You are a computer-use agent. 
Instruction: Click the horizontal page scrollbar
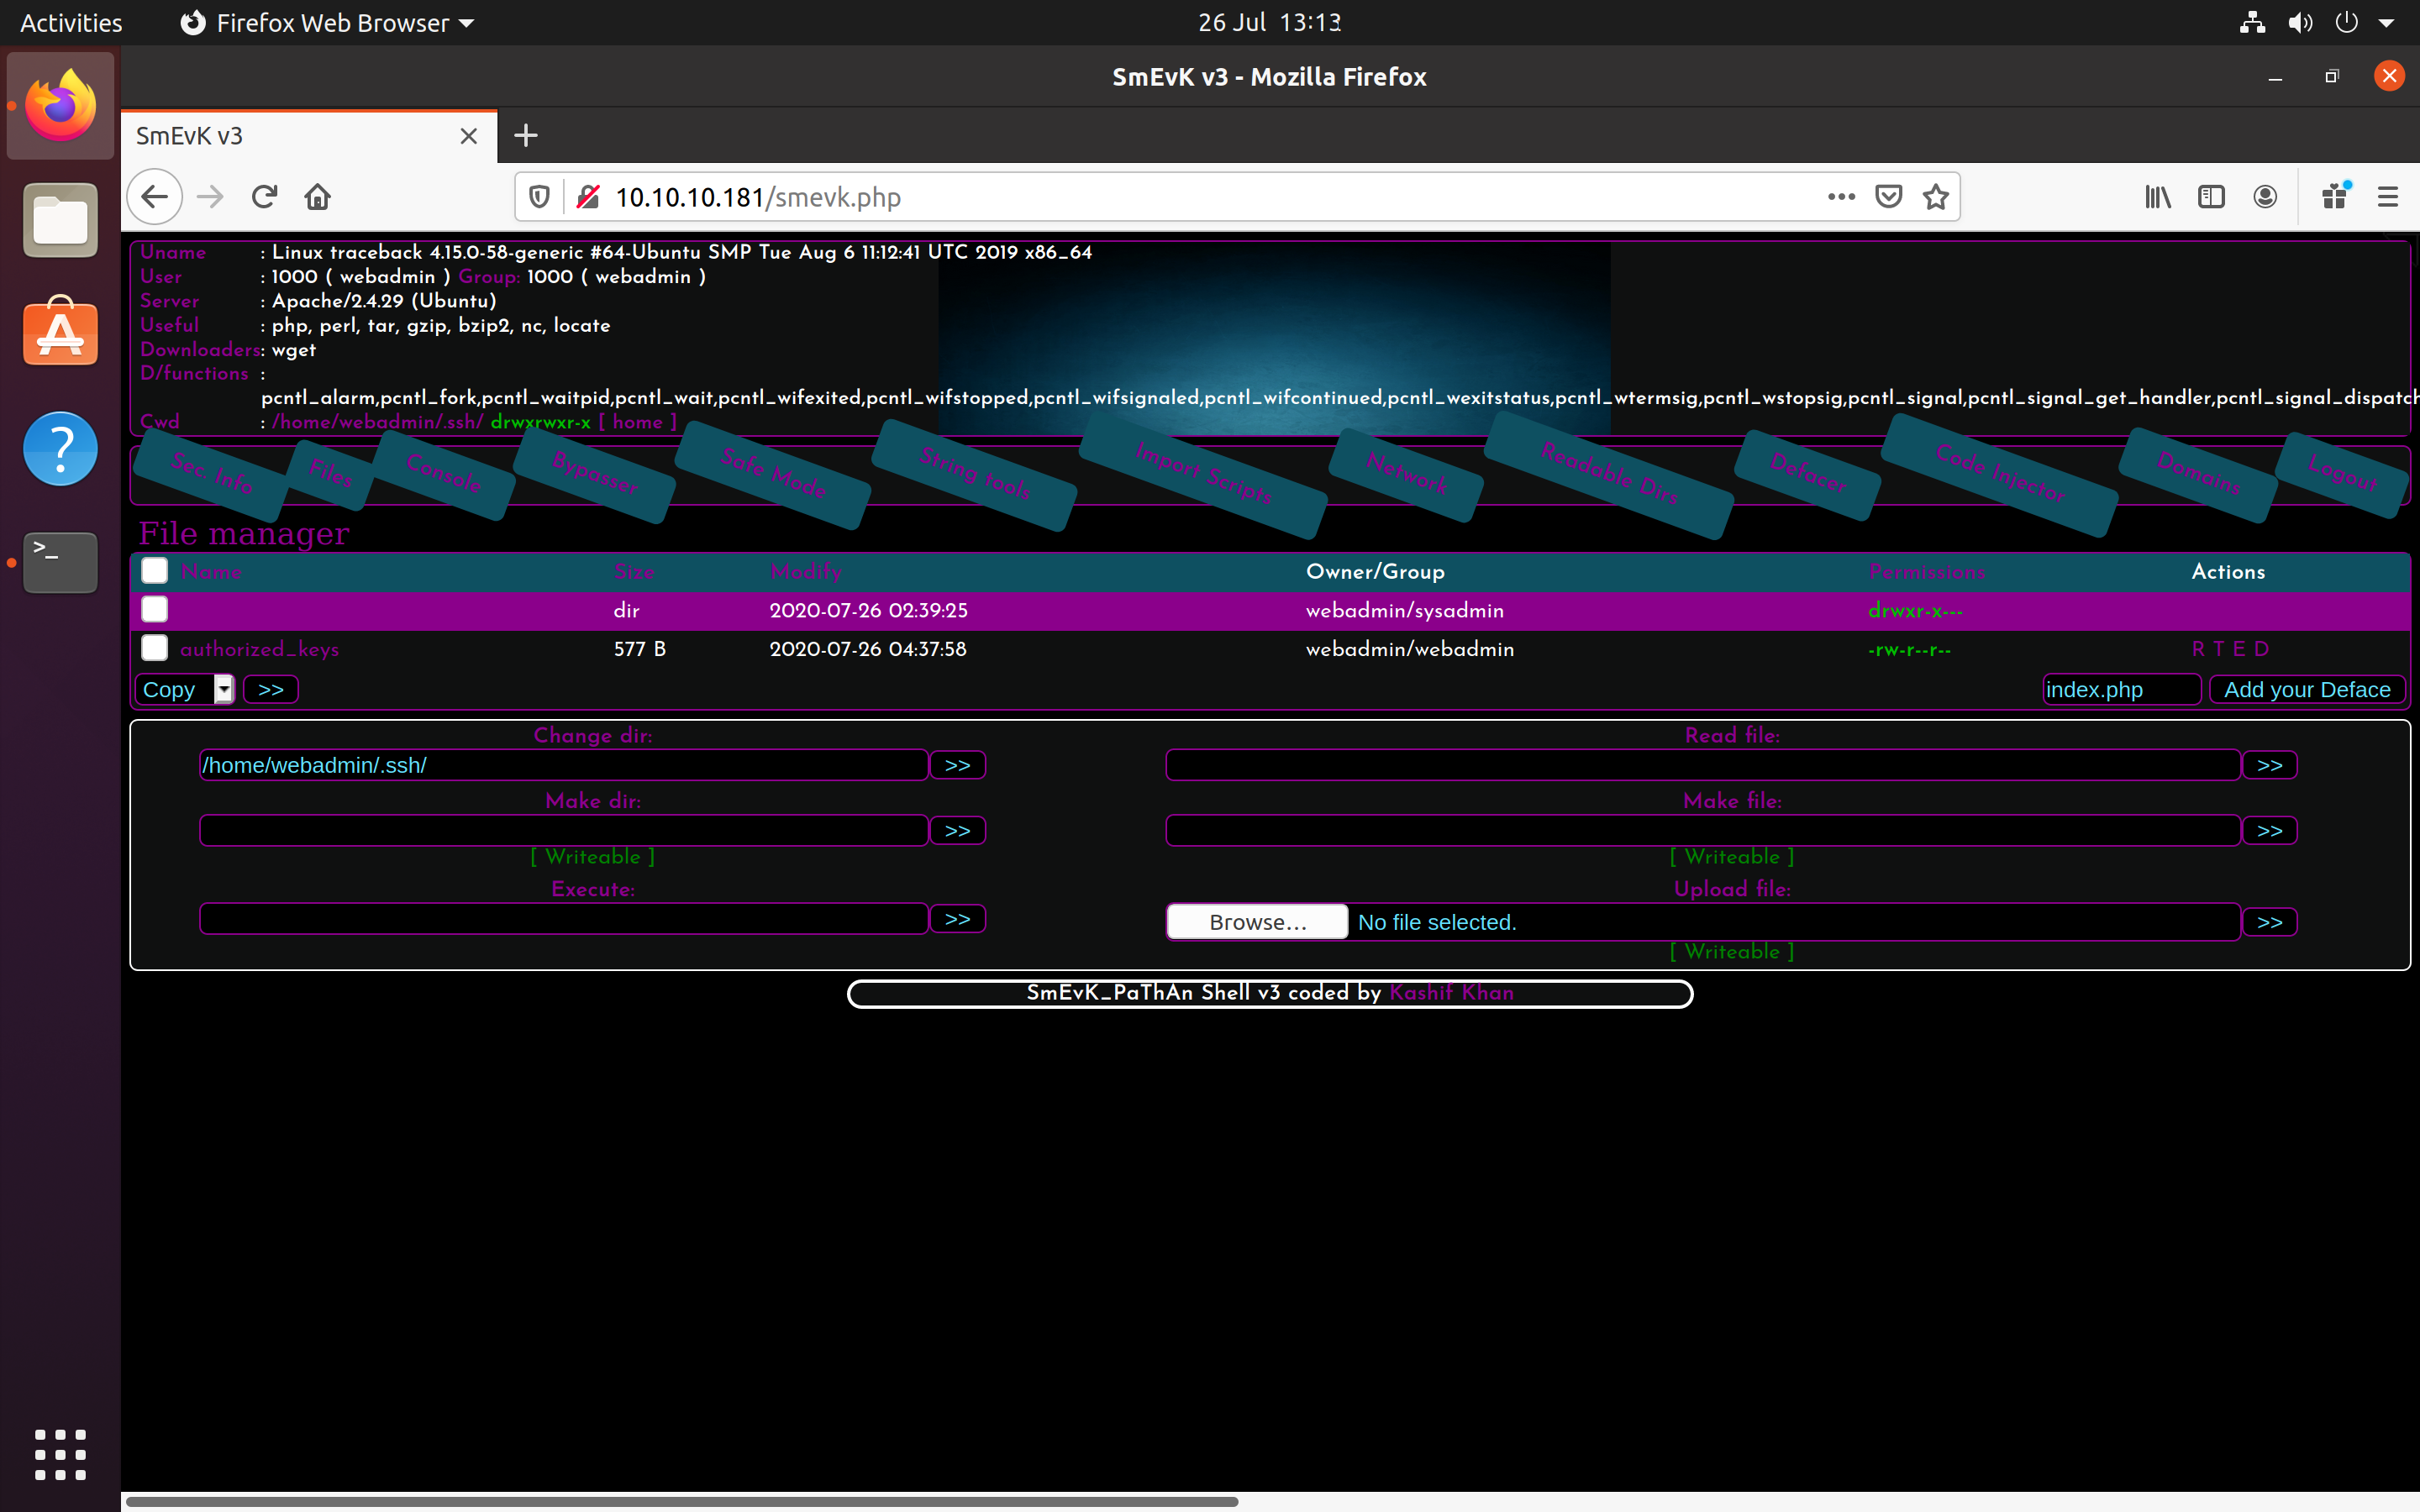point(682,1501)
